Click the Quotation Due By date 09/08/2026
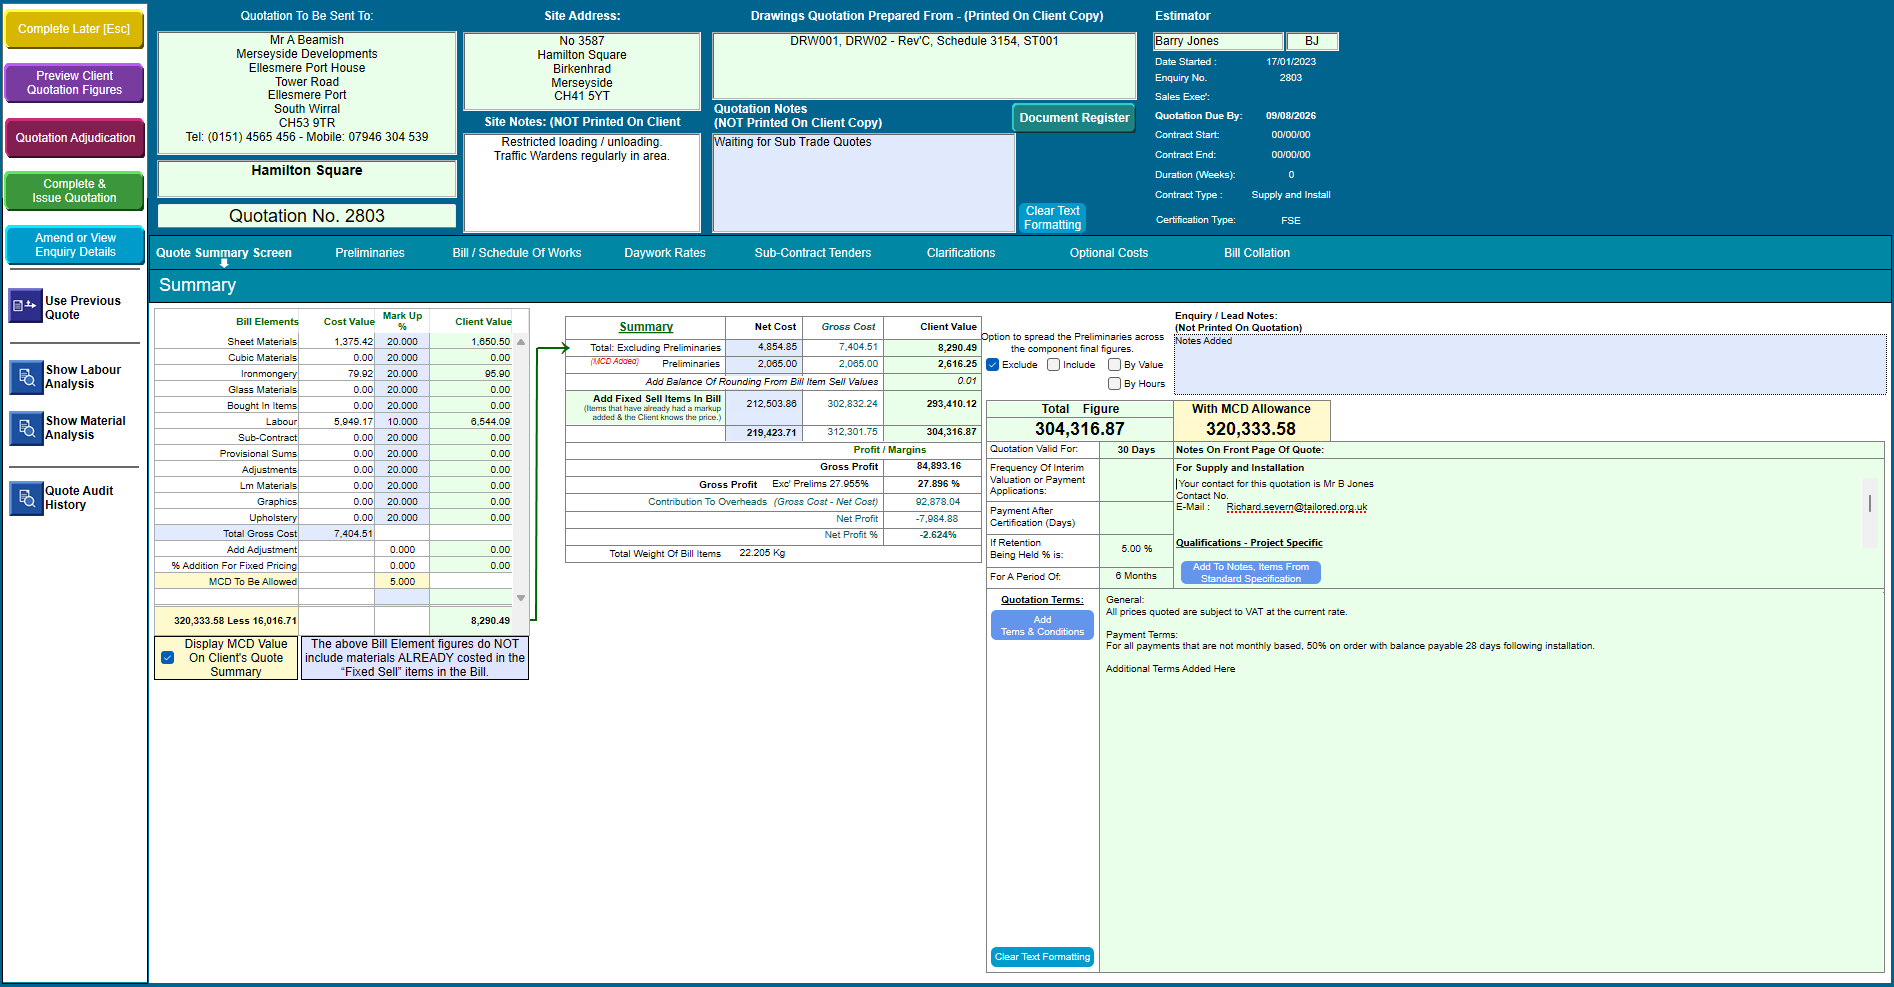The image size is (1894, 987). click(x=1291, y=116)
